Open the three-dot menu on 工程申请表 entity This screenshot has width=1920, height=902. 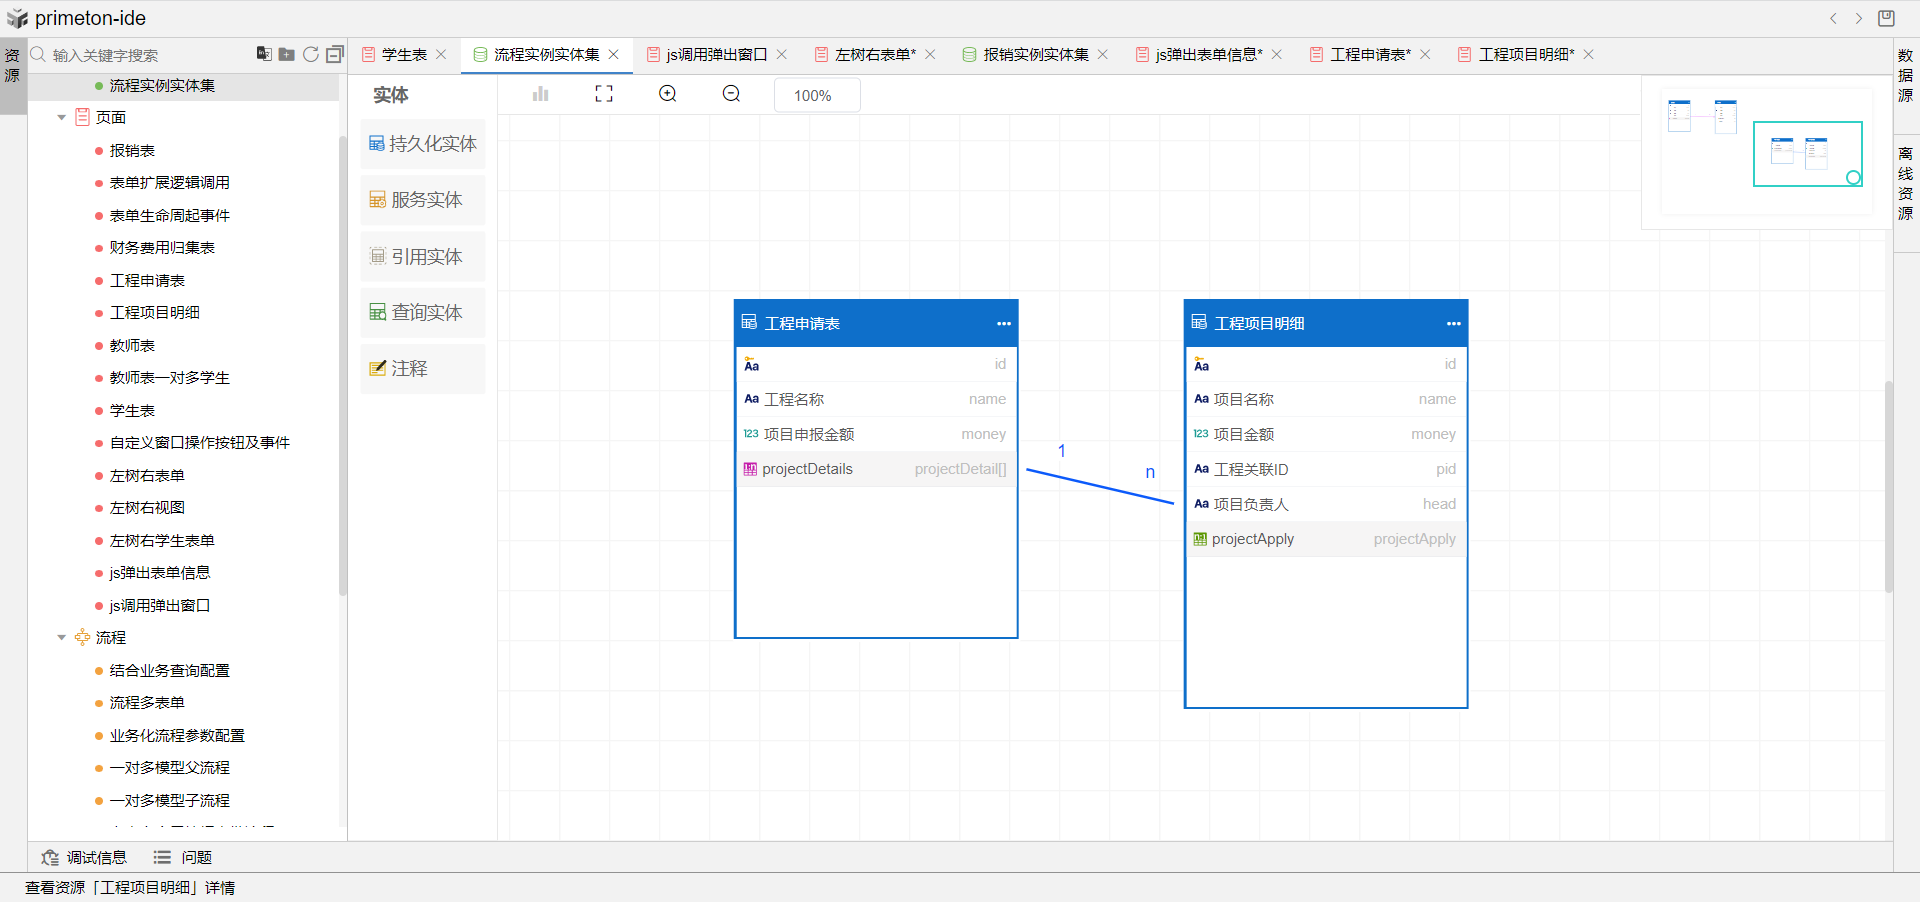point(1003,324)
